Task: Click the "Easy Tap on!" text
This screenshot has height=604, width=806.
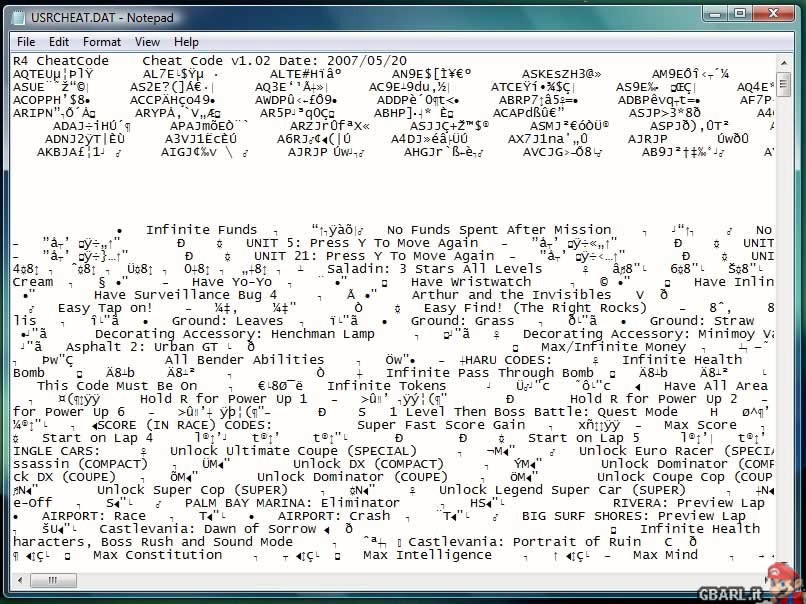Action: pos(105,308)
